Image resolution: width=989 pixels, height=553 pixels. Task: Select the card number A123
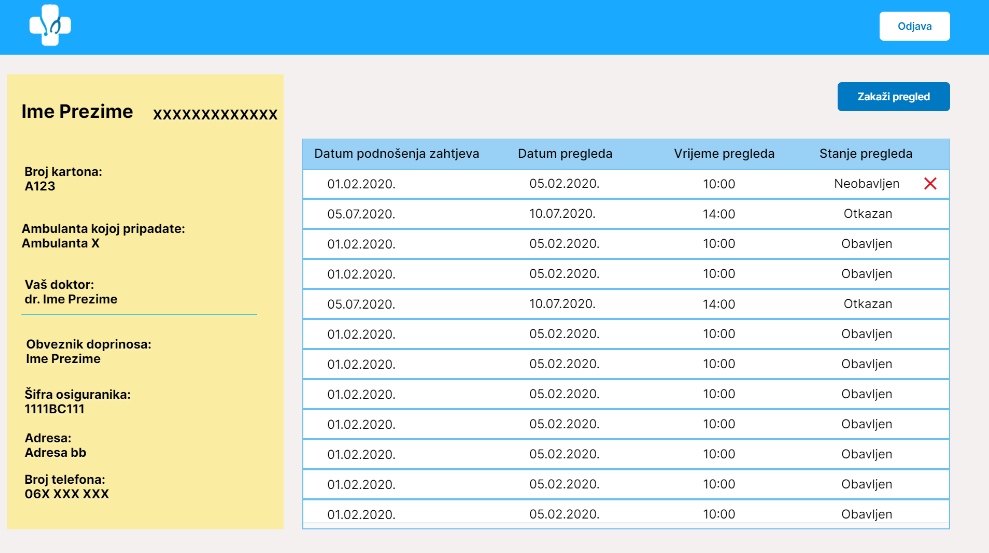(x=39, y=186)
